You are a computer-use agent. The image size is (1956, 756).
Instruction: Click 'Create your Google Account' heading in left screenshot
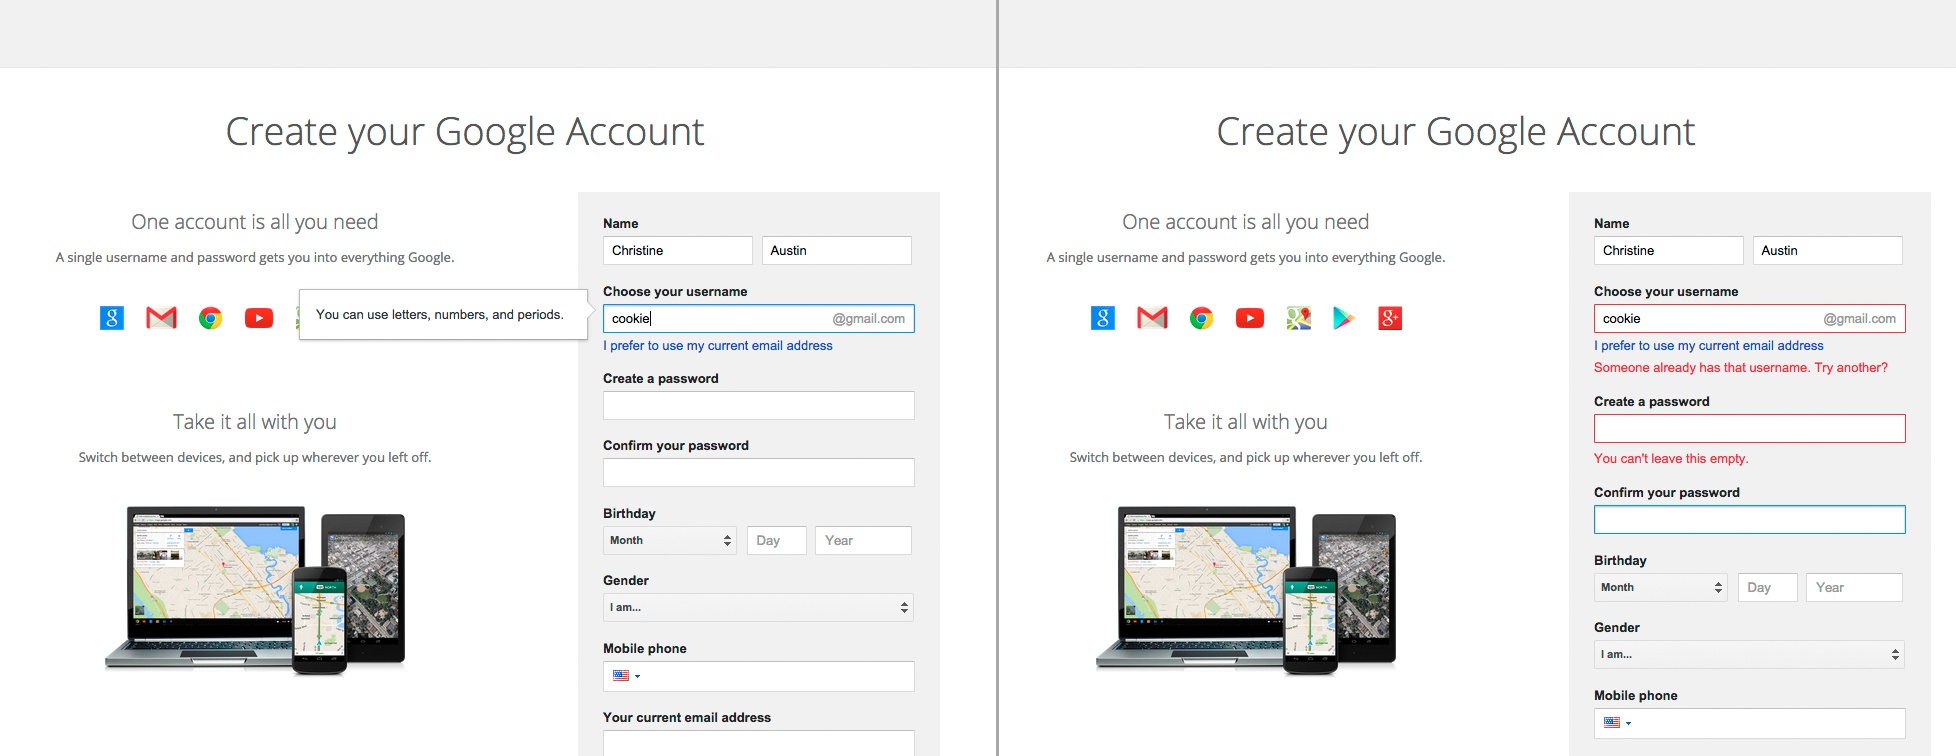(x=465, y=132)
